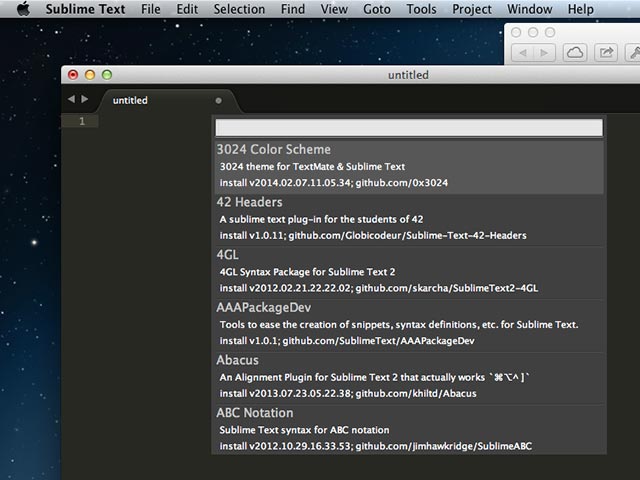640x480 pixels.
Task: Click the Share icon in background window
Action: point(605,52)
